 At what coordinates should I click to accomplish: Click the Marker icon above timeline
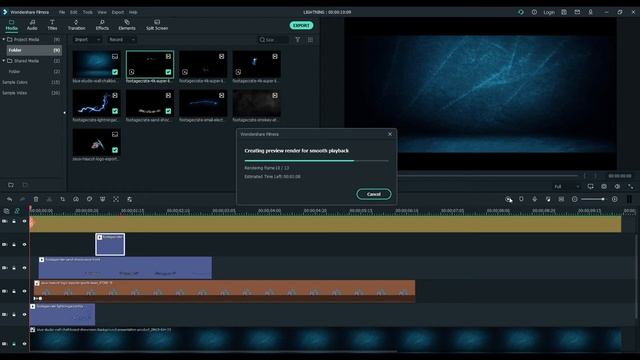coord(521,199)
